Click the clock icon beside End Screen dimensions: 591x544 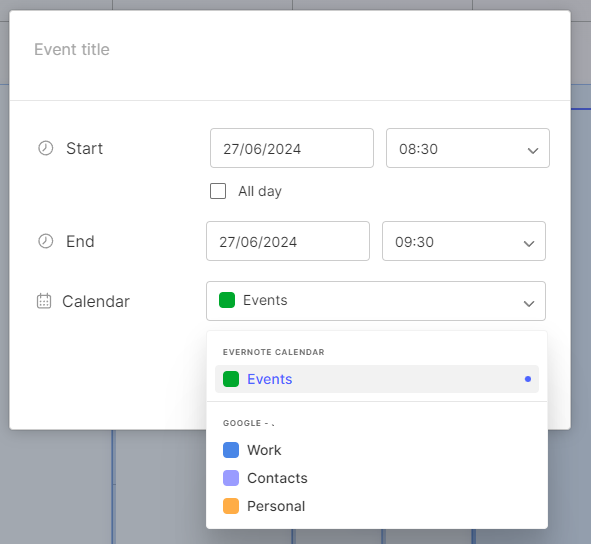tap(46, 241)
